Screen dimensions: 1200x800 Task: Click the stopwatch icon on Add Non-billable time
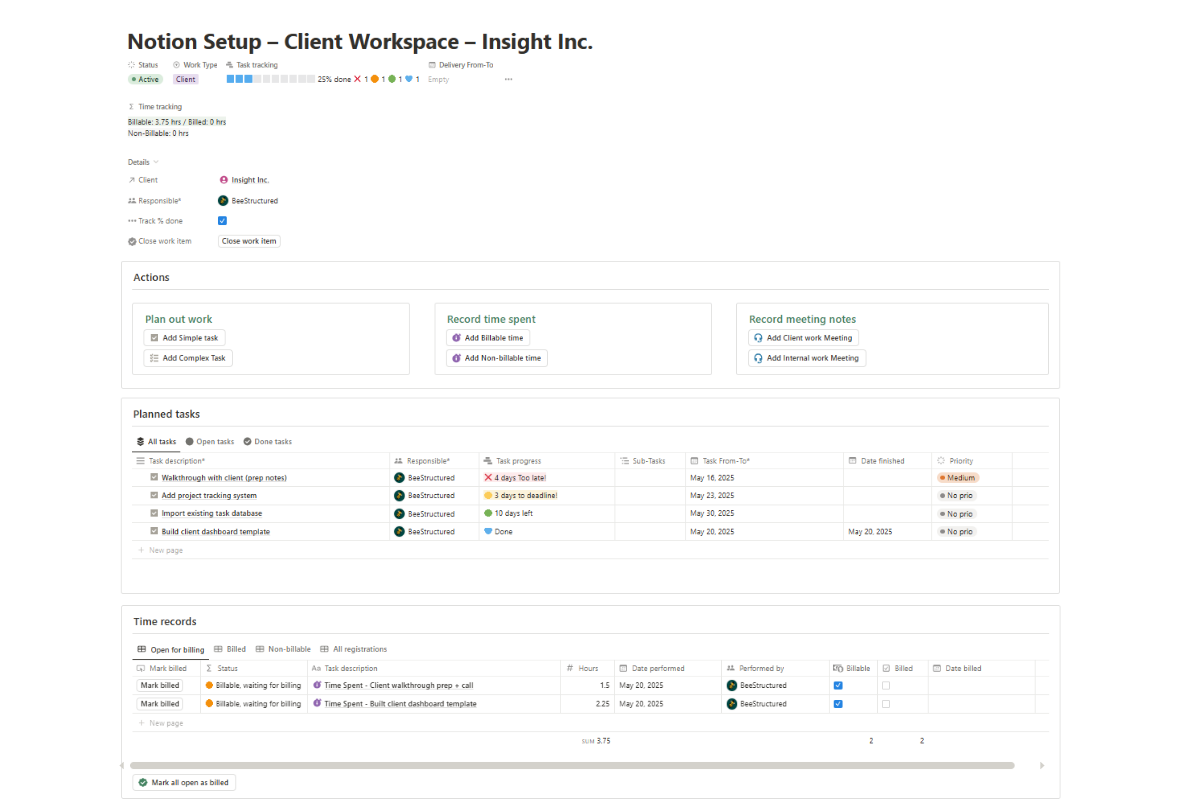click(456, 358)
